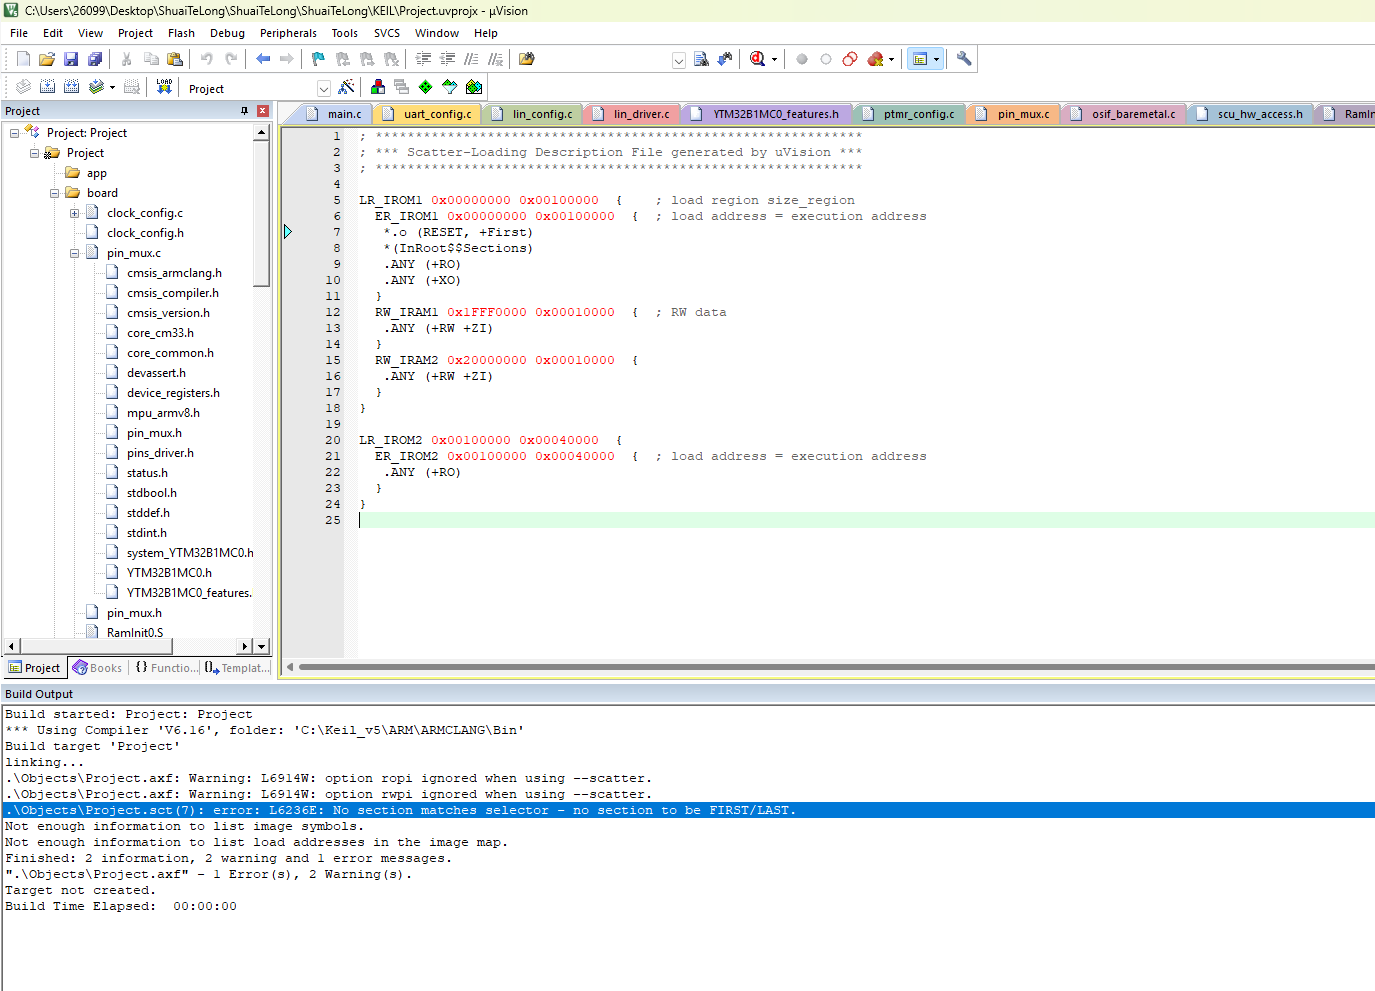Open the Flash menu
1375x991 pixels.
181,33
